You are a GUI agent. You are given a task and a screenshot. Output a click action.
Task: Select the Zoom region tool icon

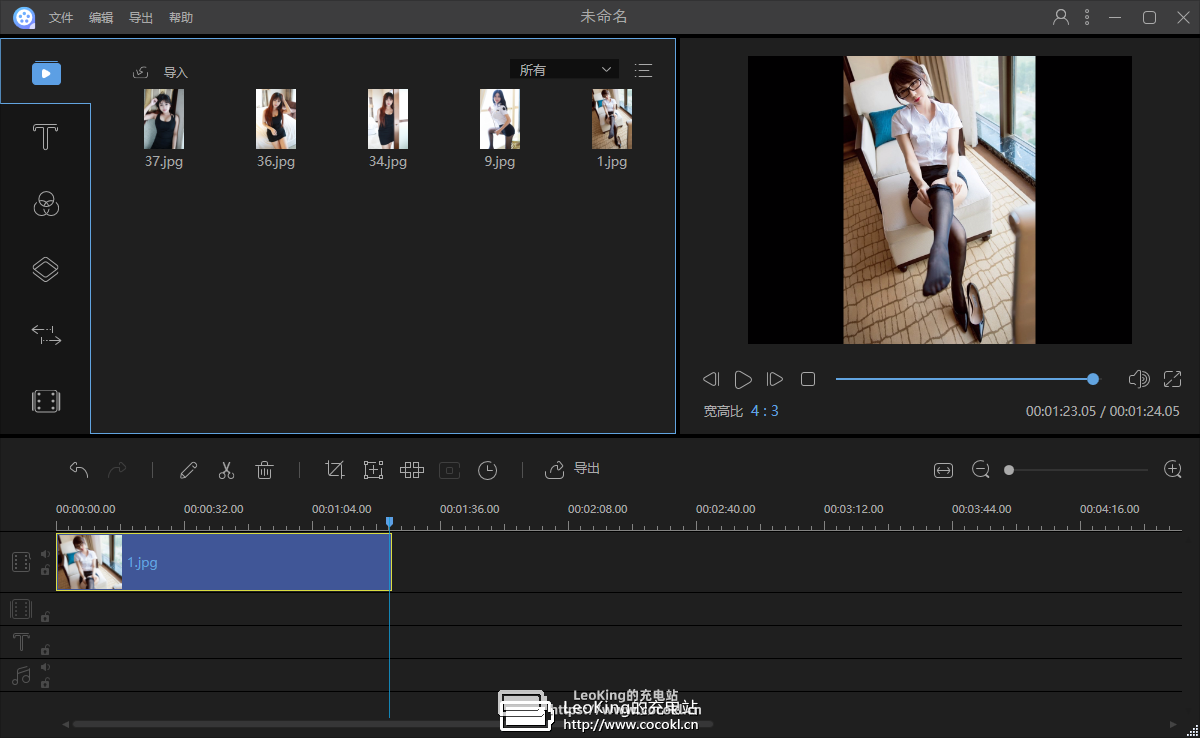[x=373, y=470]
